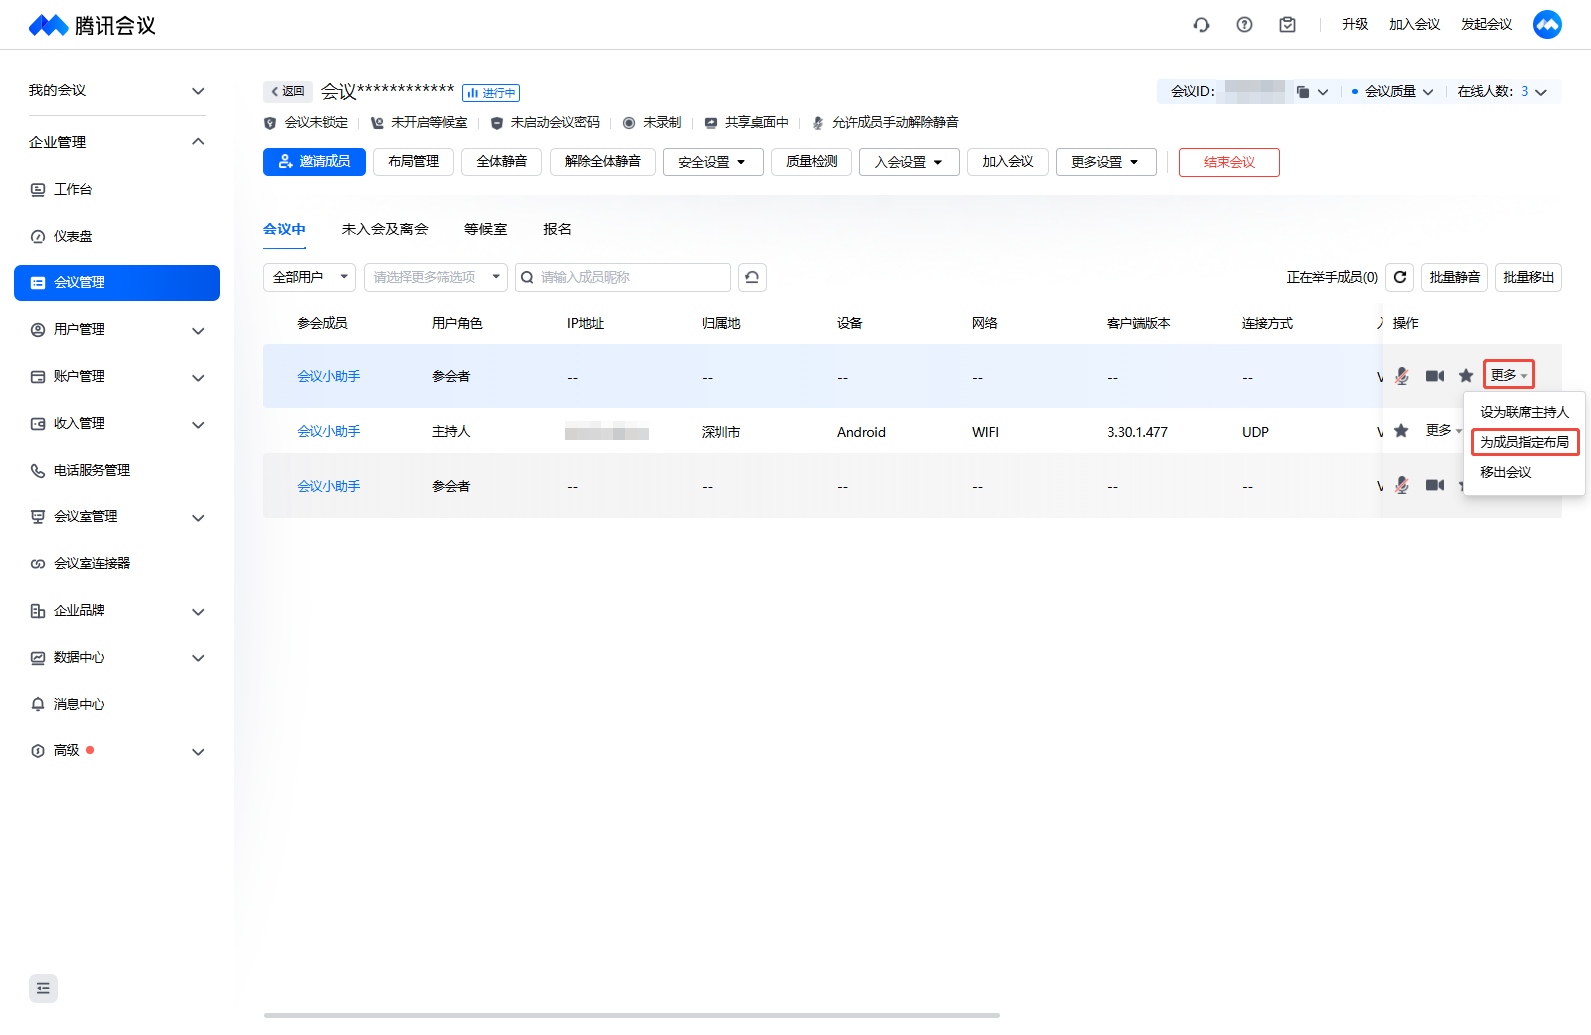
Task: Switch to the 等候室 tab
Action: pyautogui.click(x=486, y=229)
